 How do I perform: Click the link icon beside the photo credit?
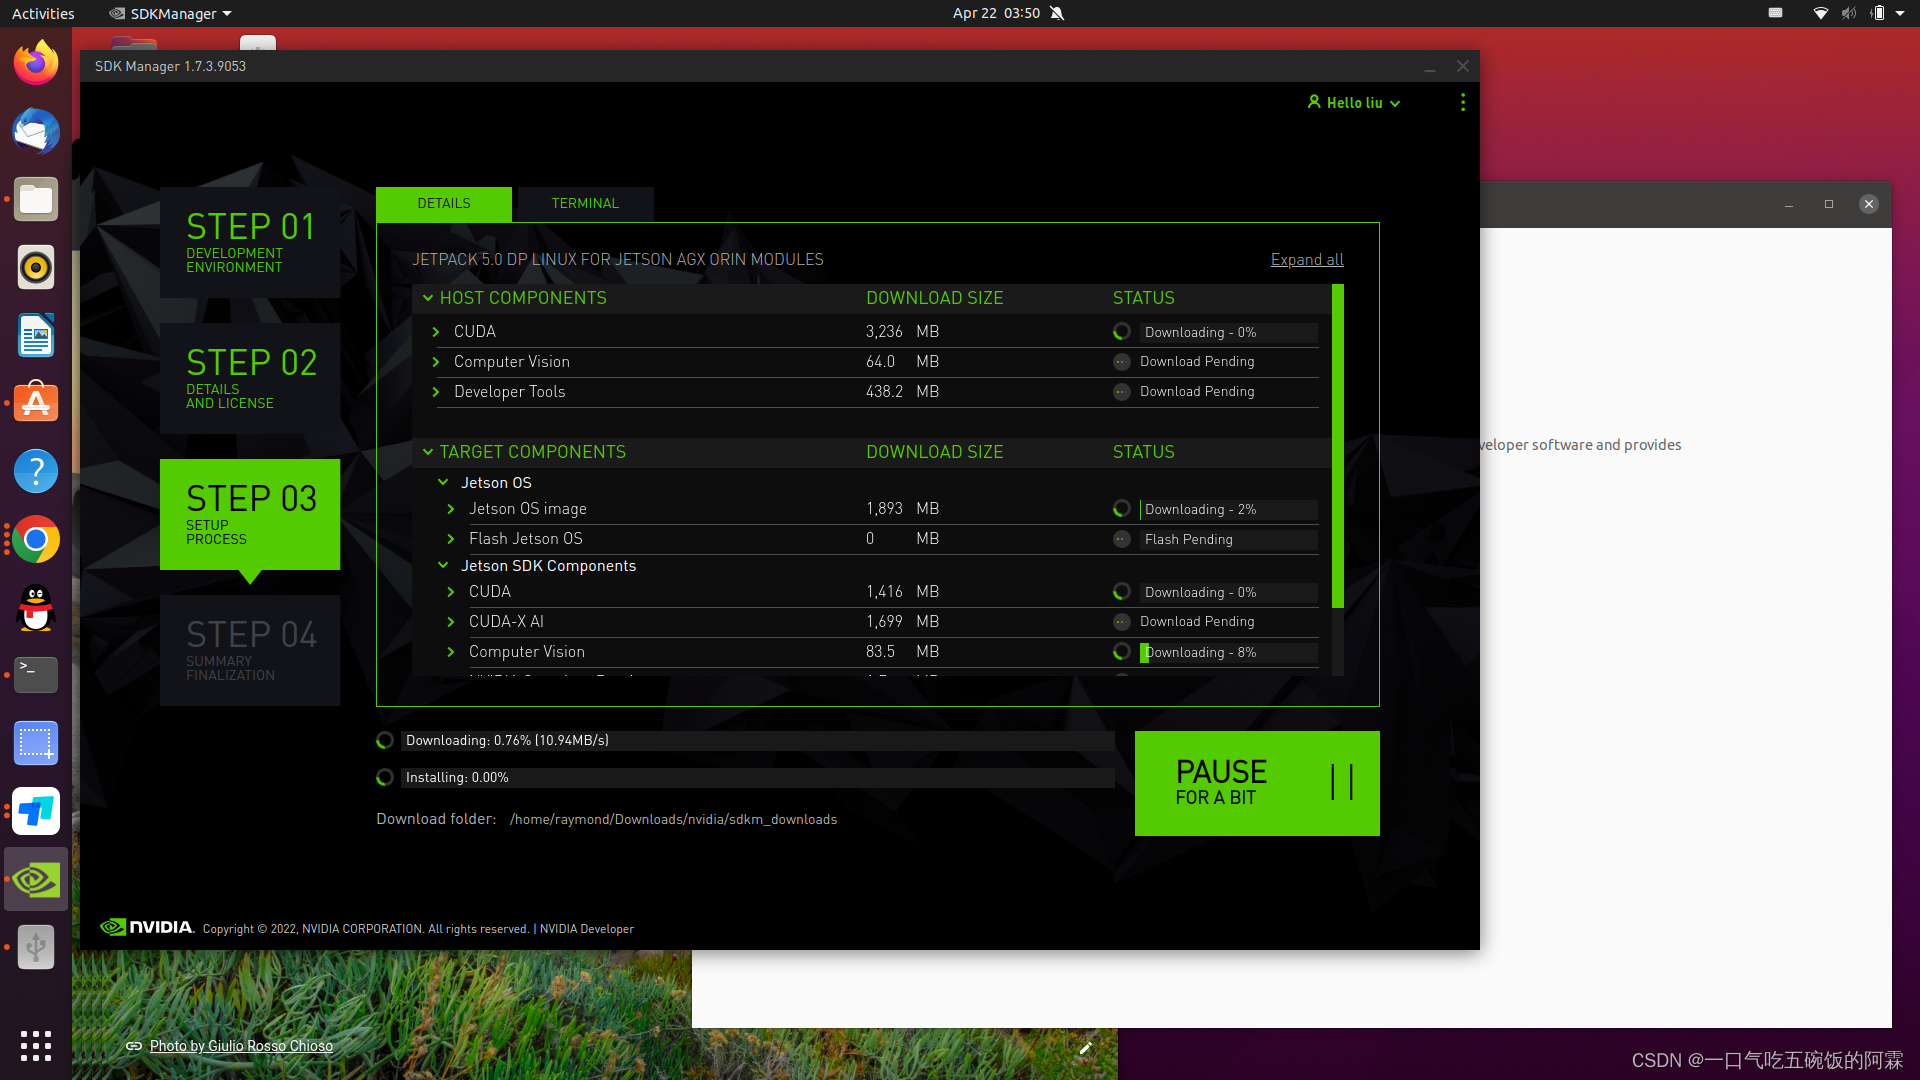(133, 1046)
